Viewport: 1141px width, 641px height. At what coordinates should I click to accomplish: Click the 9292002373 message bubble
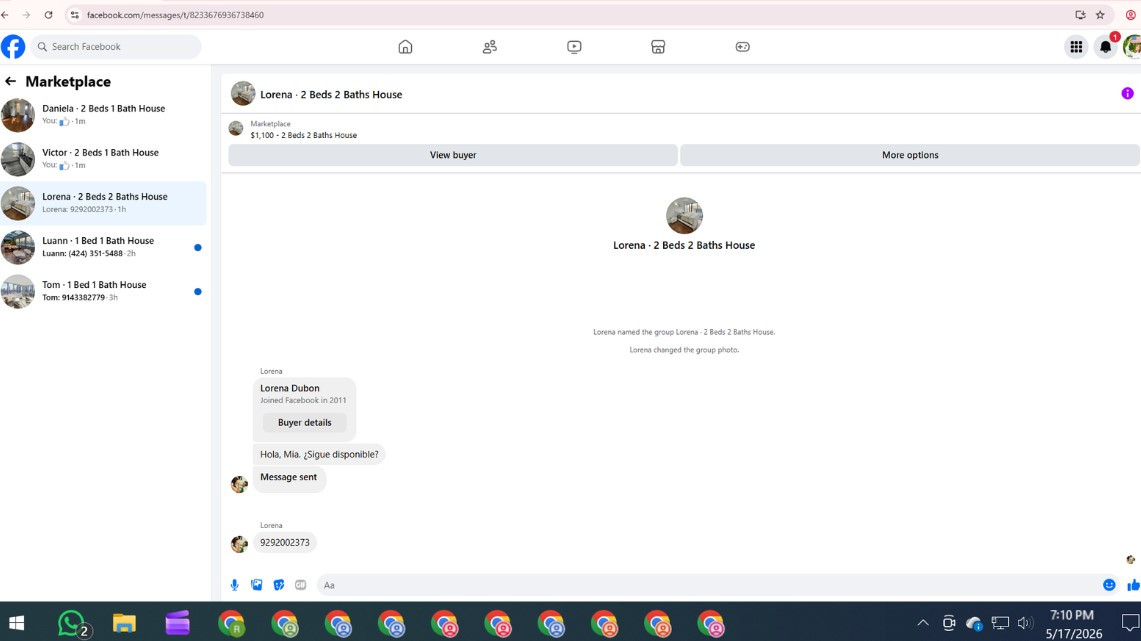[x=285, y=543]
